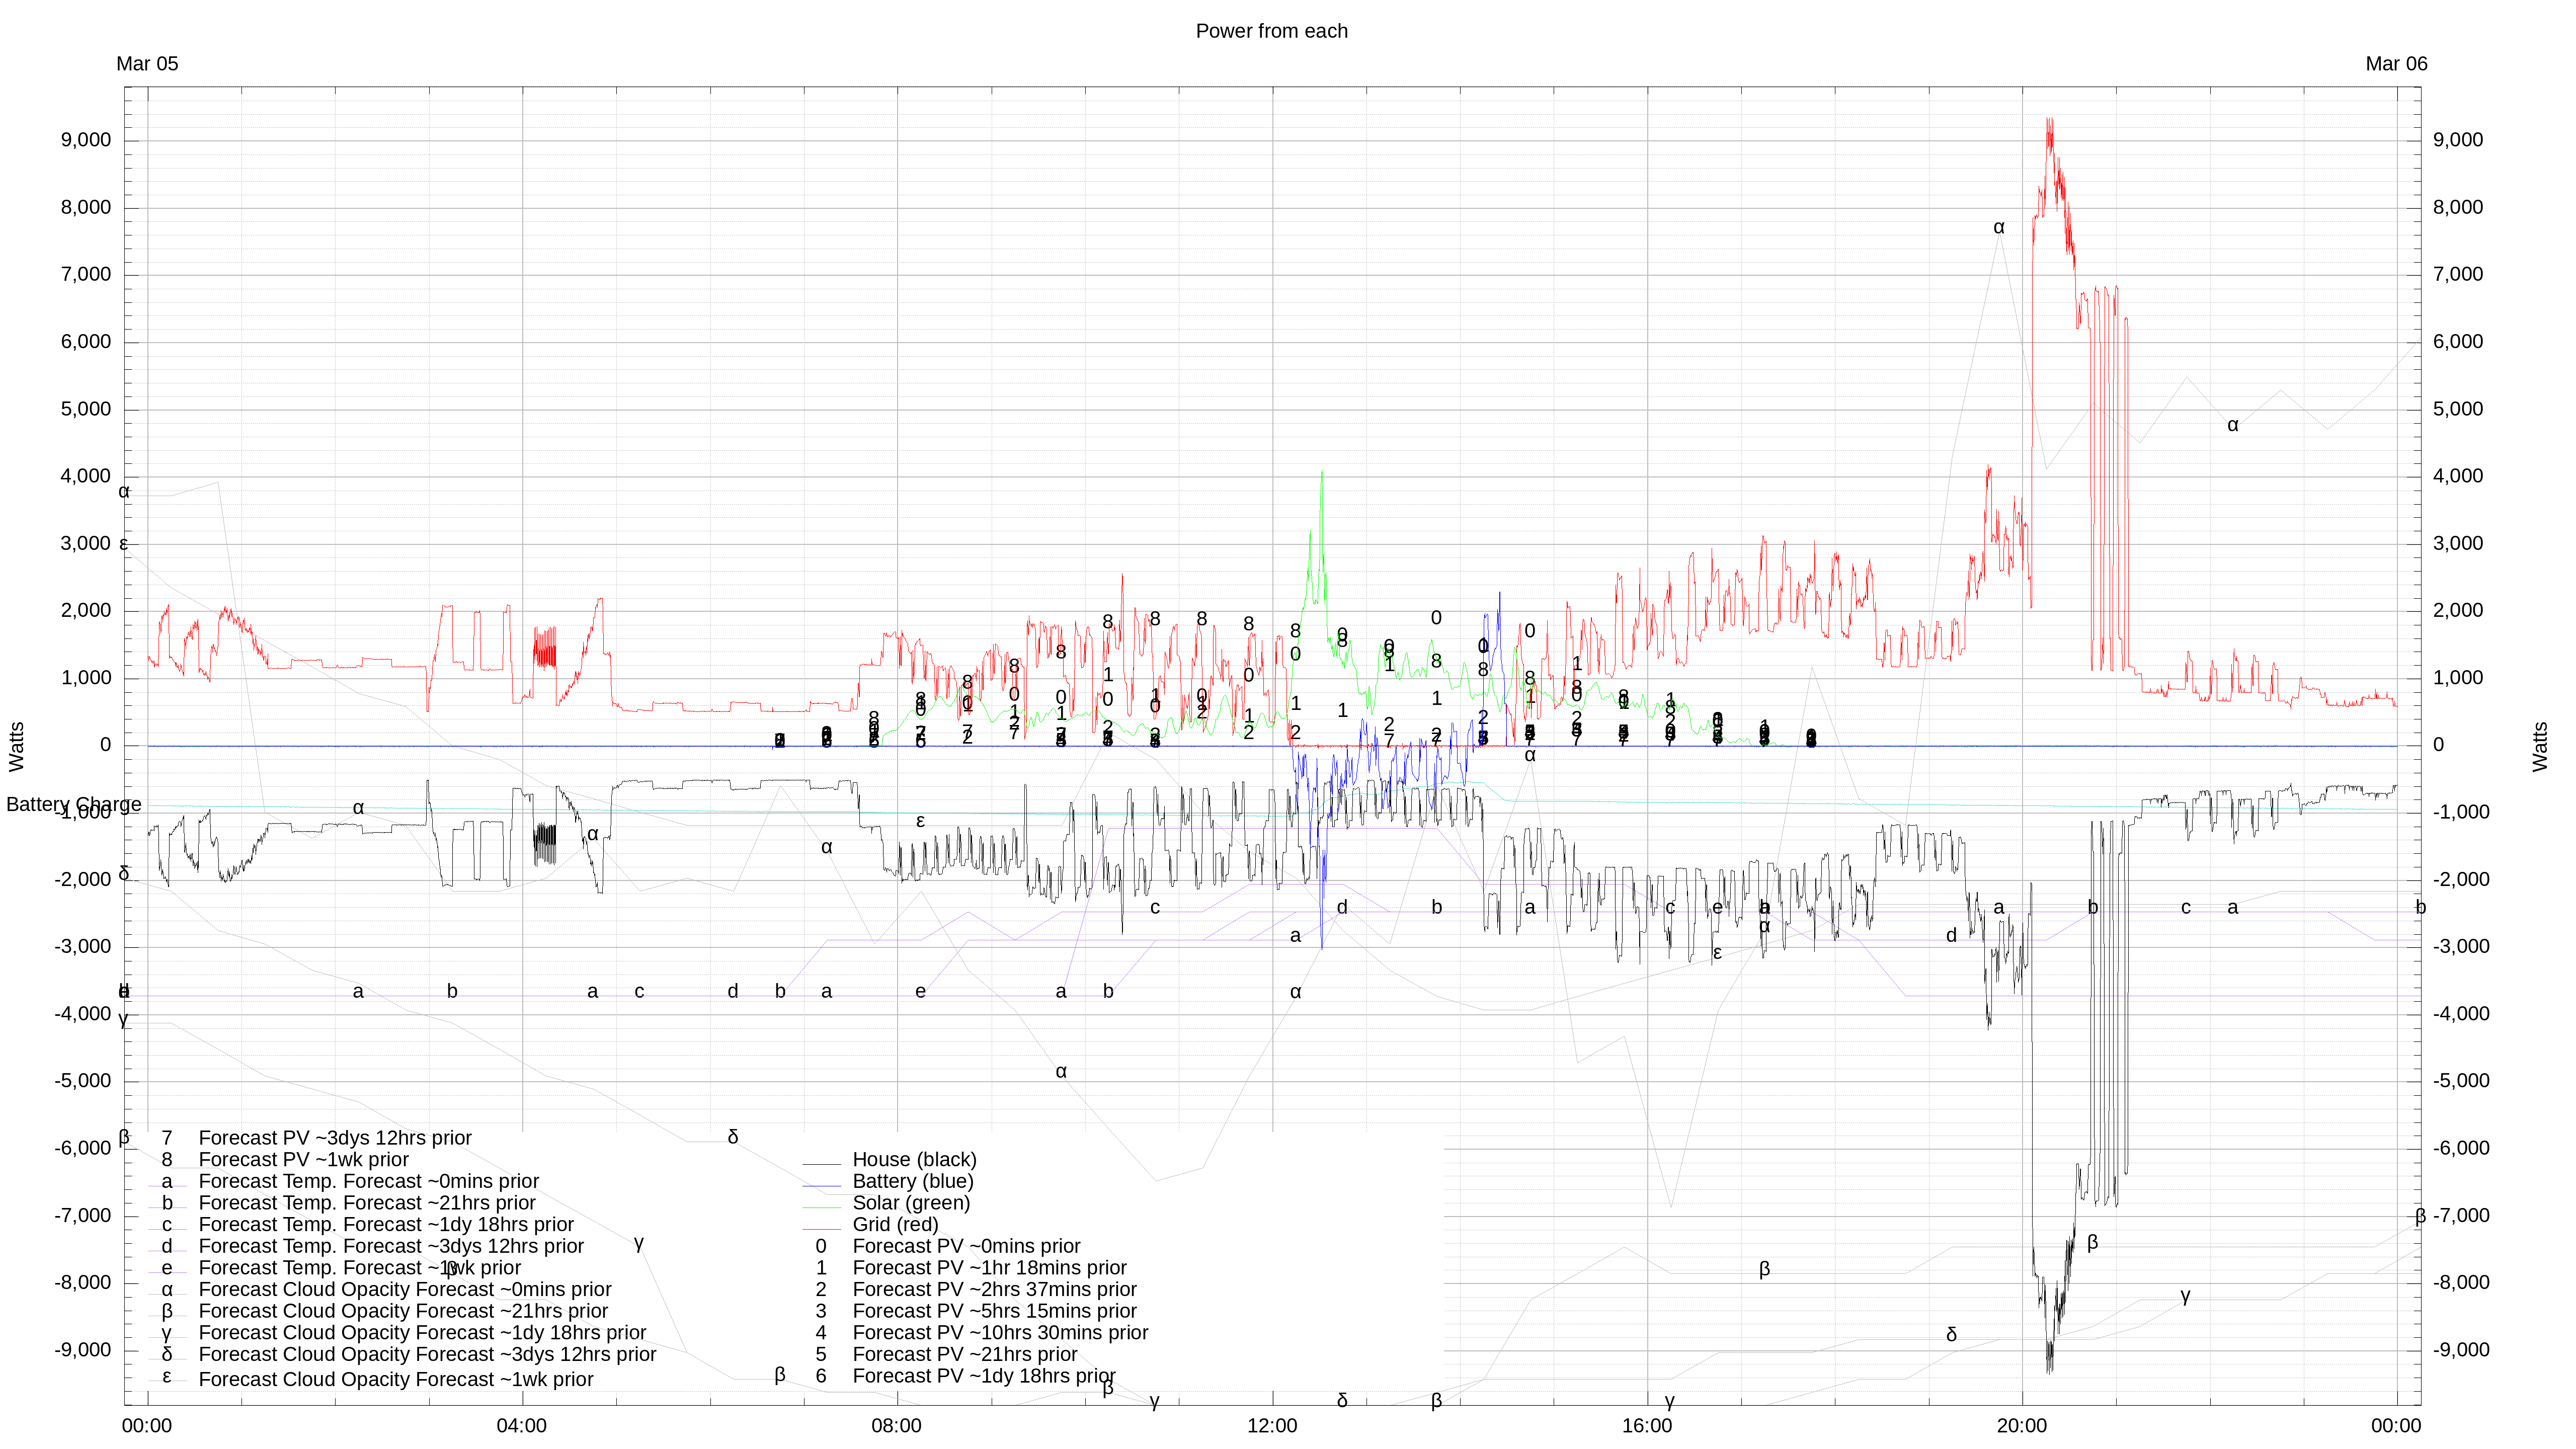Select legend "Forecast PV ~3dys 12hrs prior"
Viewport: 2576px width, 1449px height.
point(335,1138)
